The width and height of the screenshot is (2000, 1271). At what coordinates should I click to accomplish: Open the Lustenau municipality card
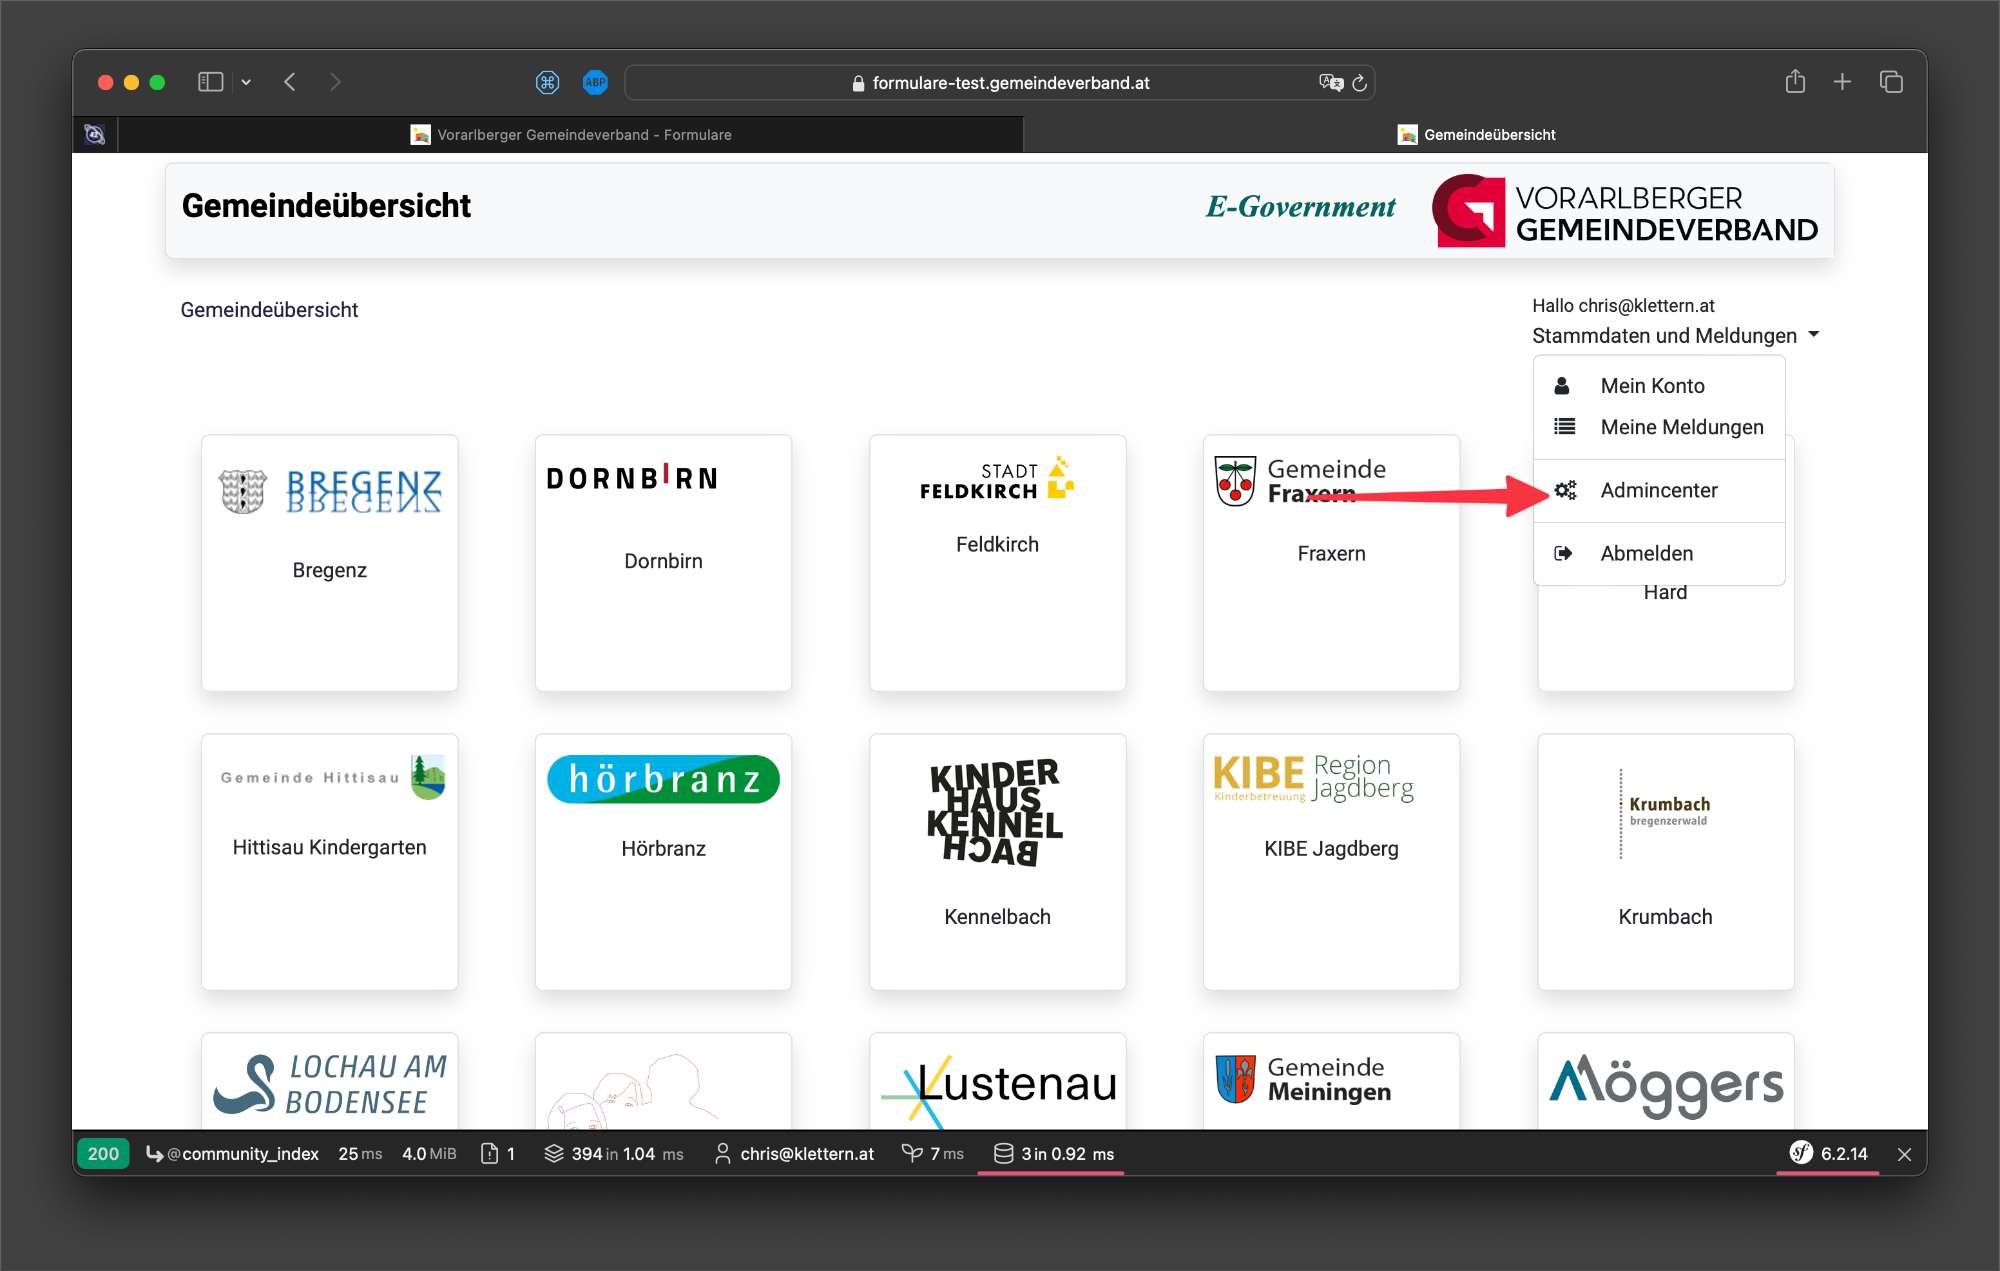(x=998, y=1081)
